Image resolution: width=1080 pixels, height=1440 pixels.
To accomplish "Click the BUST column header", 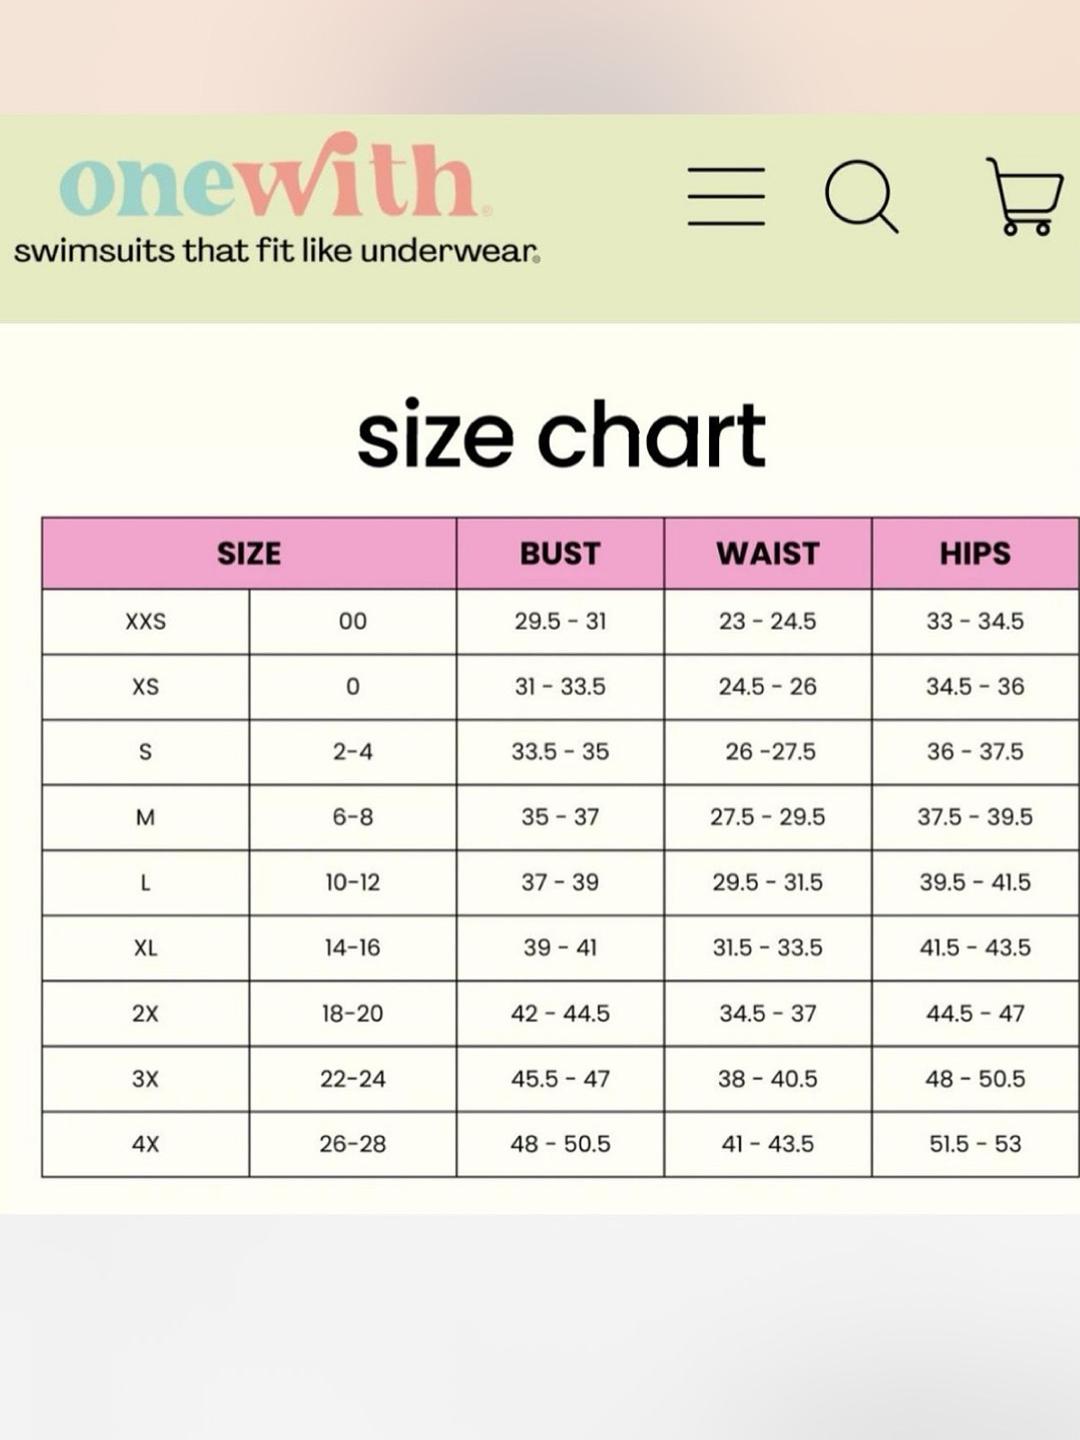I will (x=560, y=553).
